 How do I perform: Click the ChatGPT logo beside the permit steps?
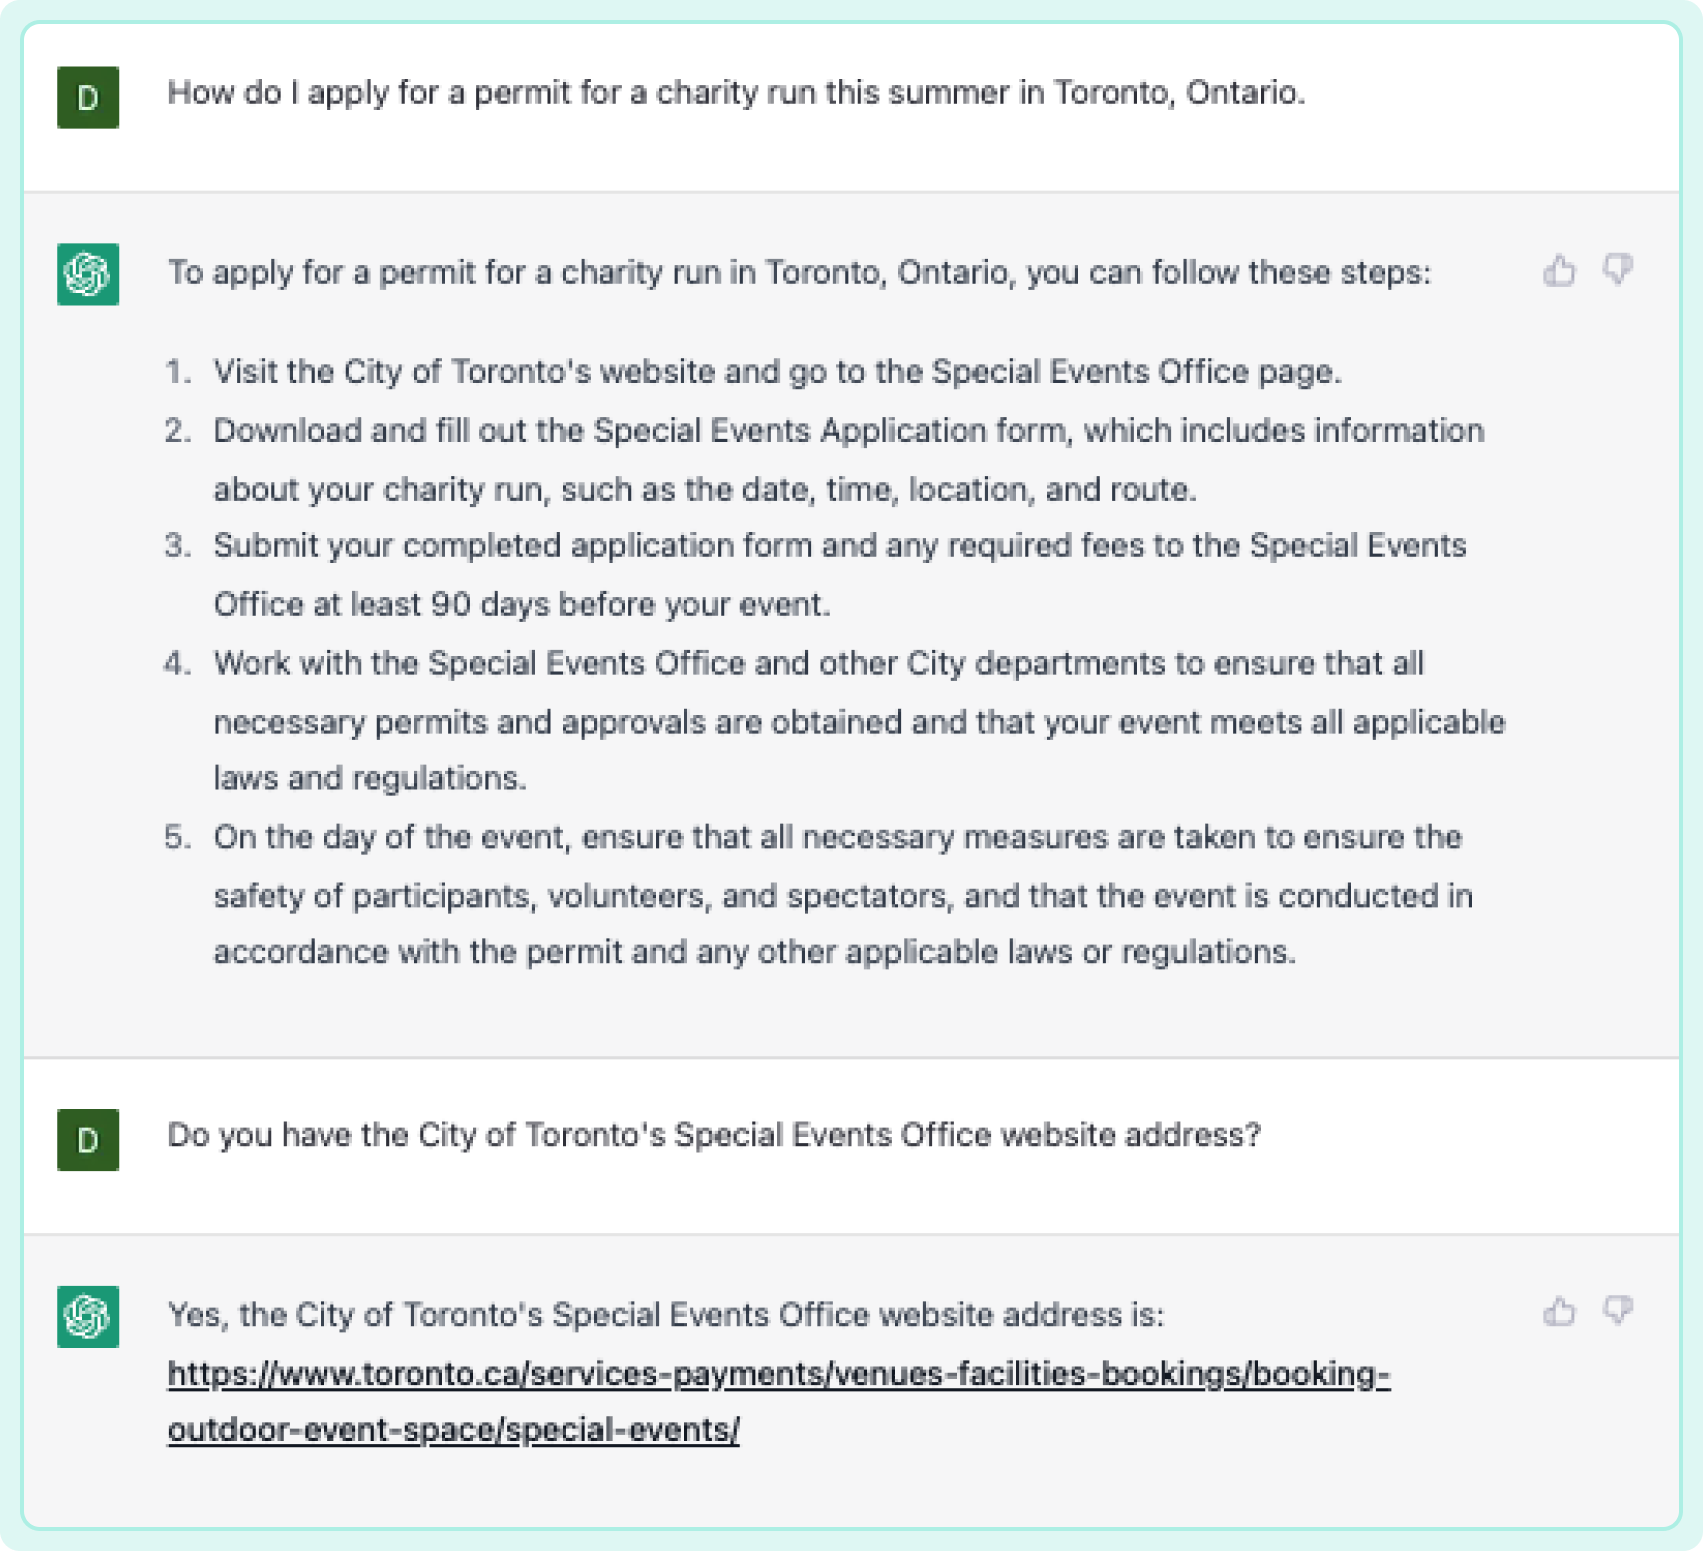88,273
